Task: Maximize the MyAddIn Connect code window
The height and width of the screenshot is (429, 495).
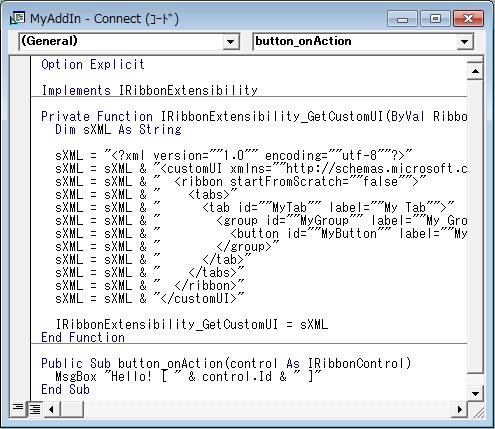Action: click(x=435, y=19)
